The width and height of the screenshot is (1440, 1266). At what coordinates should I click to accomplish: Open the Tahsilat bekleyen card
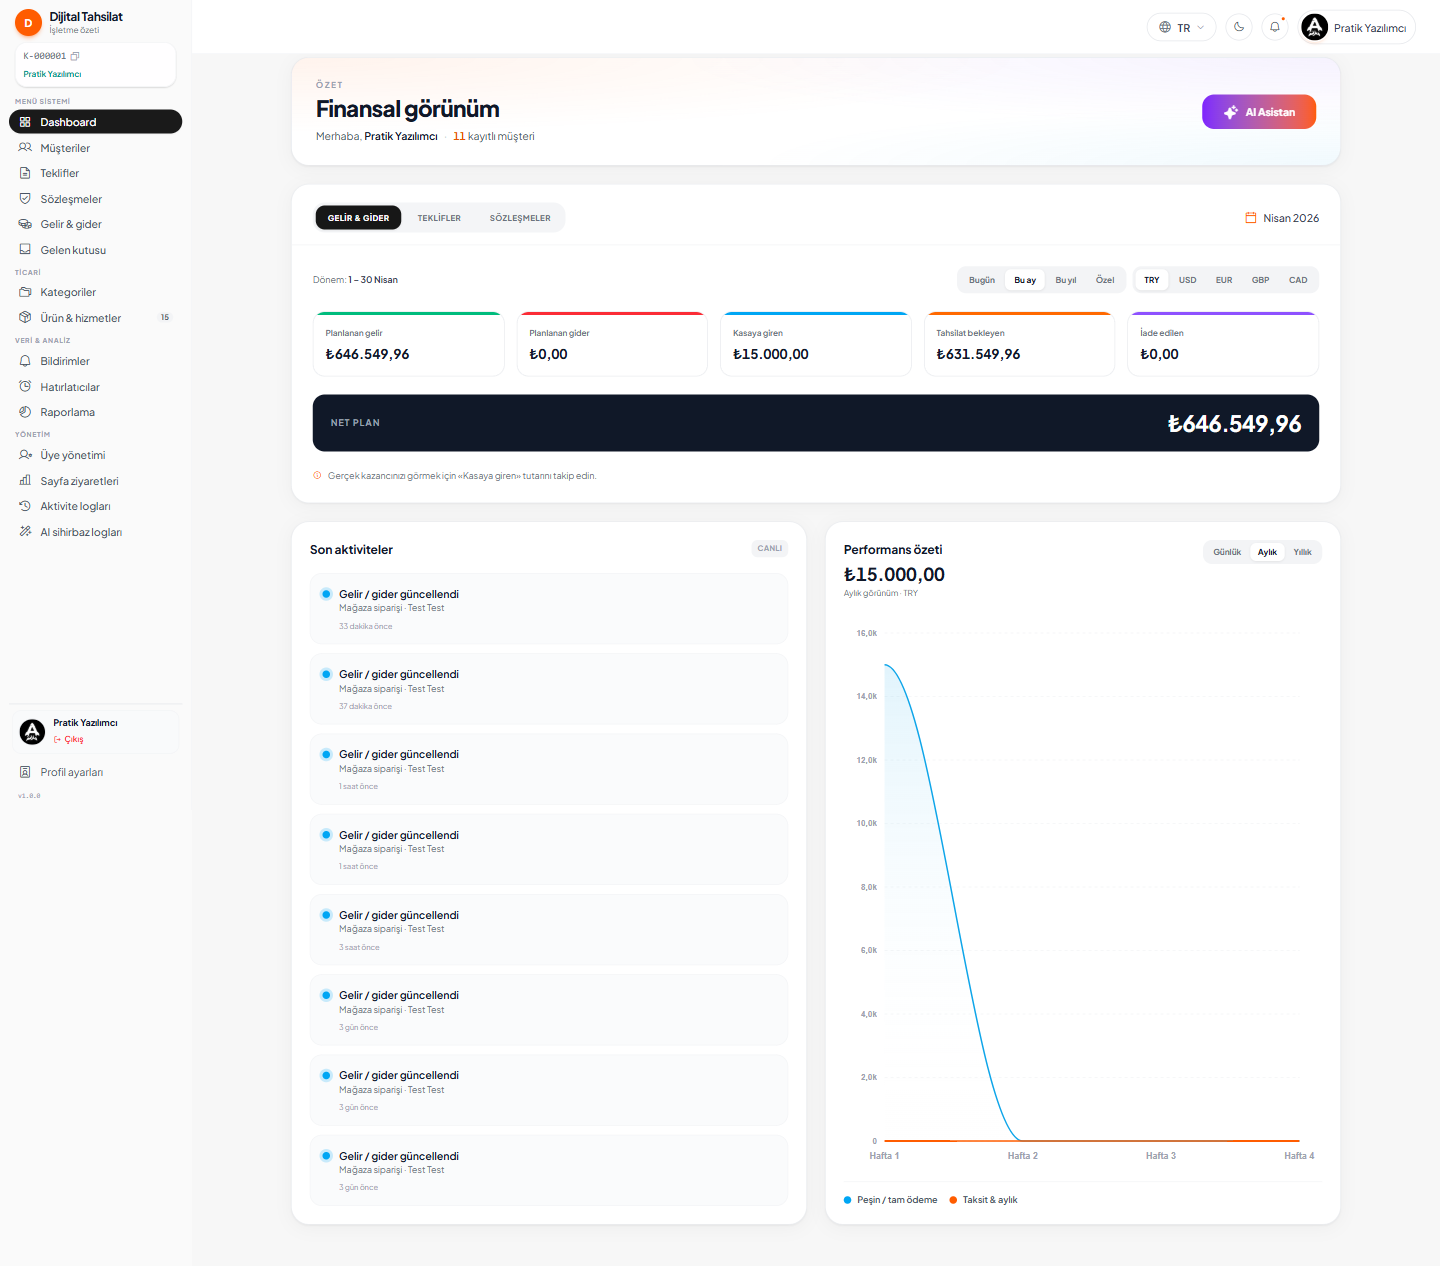coord(1019,344)
